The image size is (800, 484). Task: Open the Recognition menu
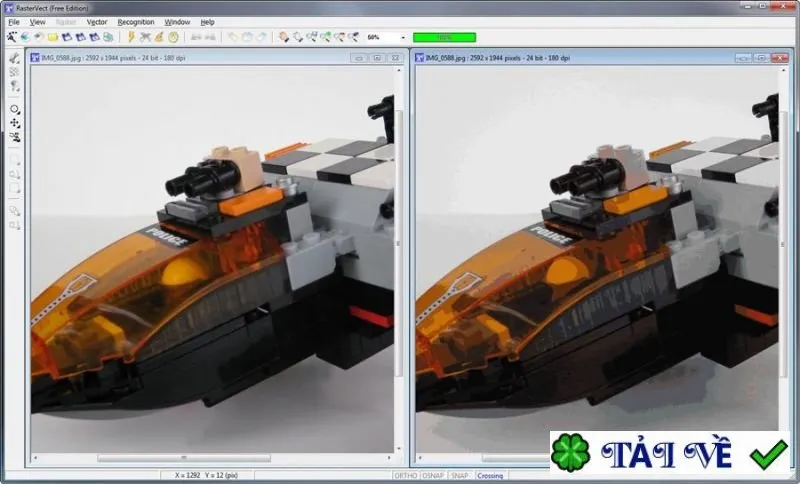pos(136,22)
